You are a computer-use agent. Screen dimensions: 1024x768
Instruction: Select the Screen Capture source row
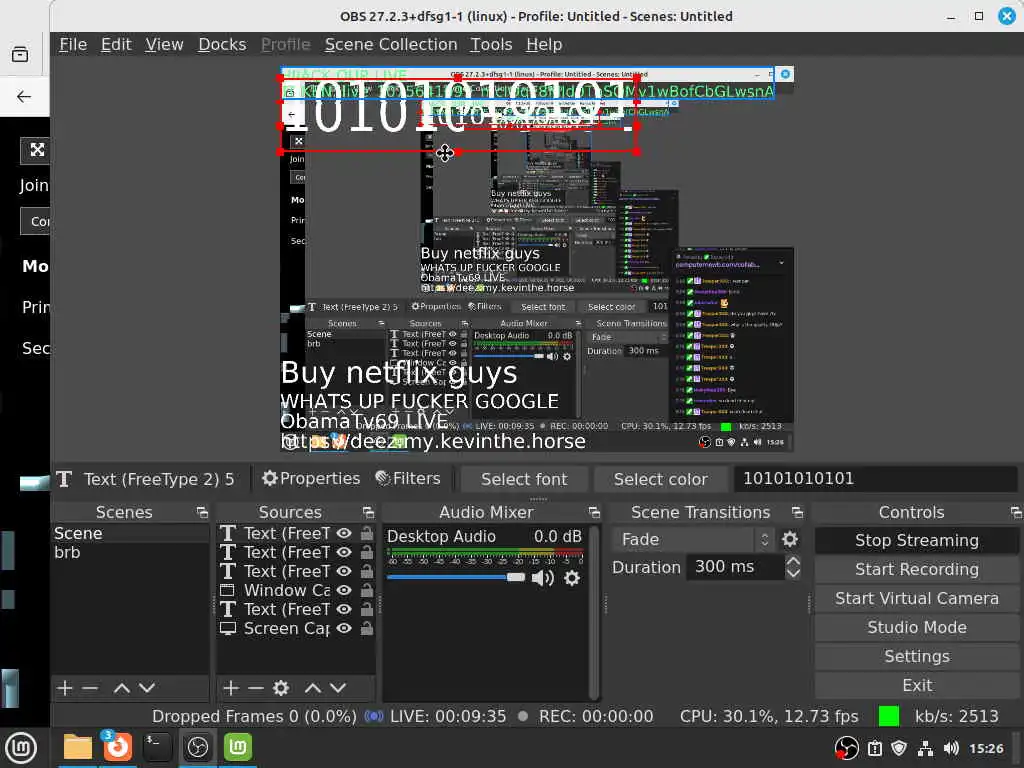(296, 628)
